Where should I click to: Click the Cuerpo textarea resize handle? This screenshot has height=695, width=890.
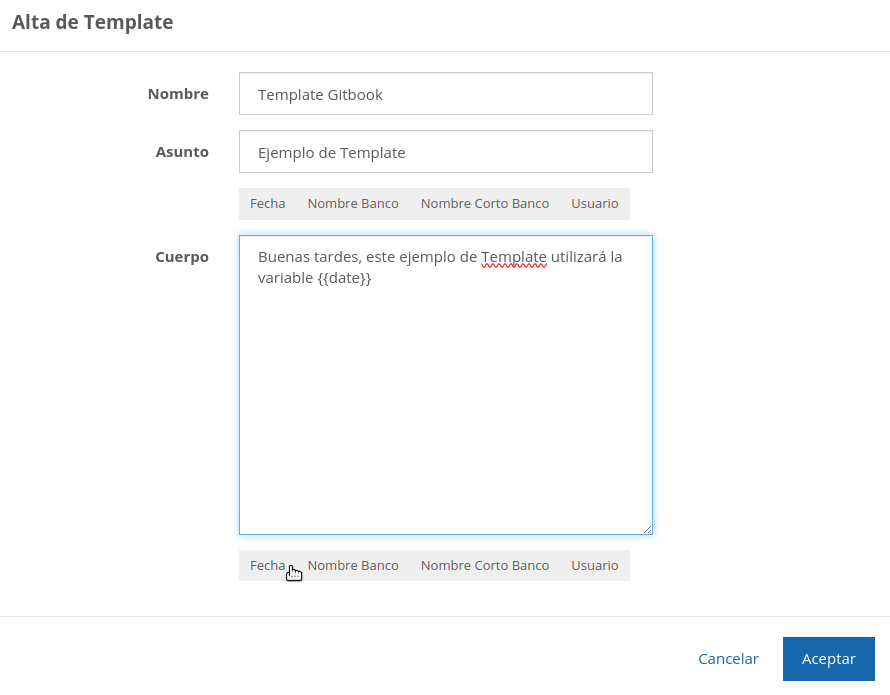coord(647,529)
